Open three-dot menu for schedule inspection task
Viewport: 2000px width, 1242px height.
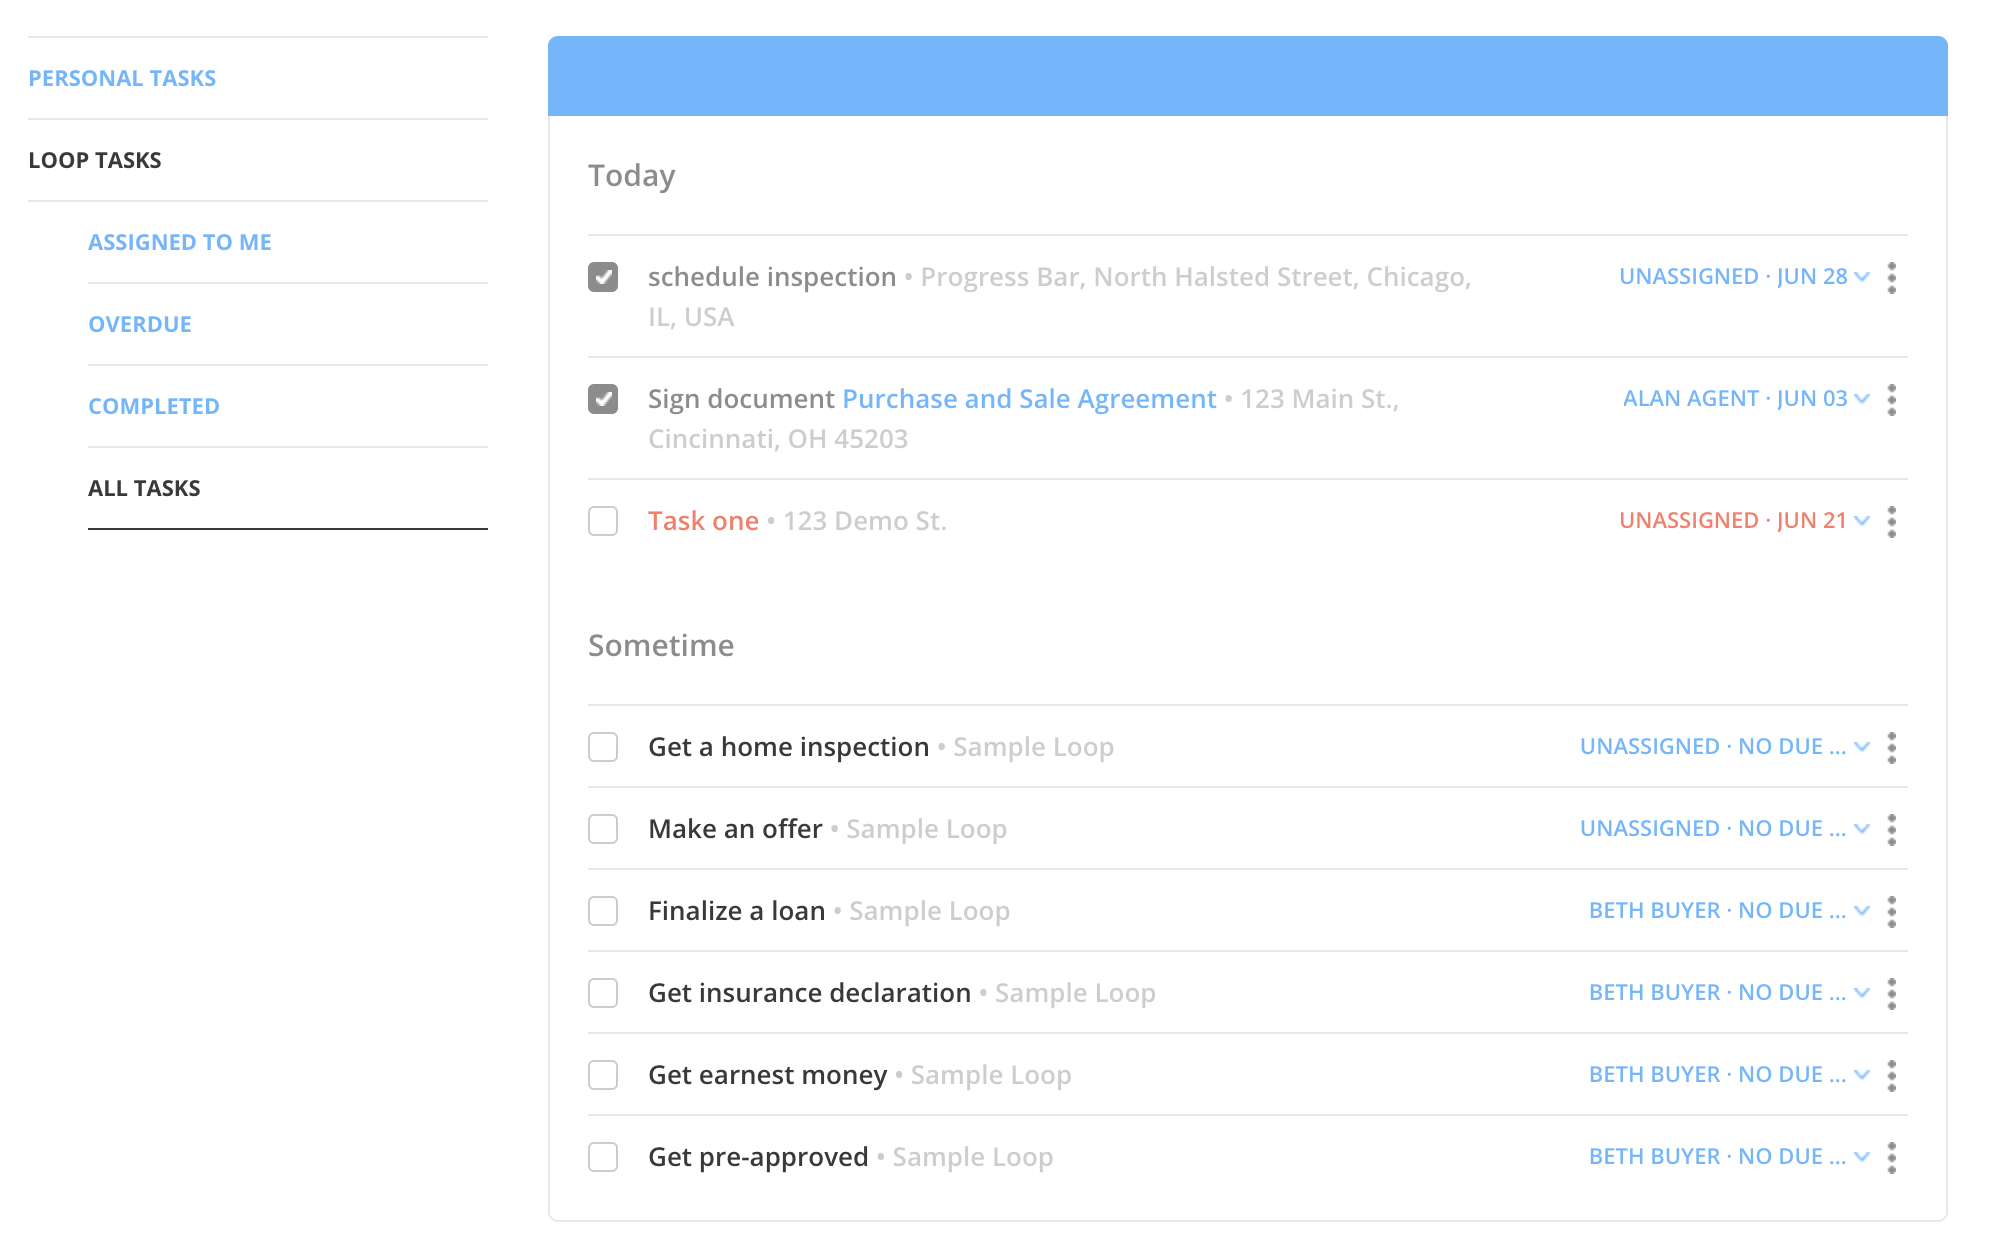coord(1891,277)
